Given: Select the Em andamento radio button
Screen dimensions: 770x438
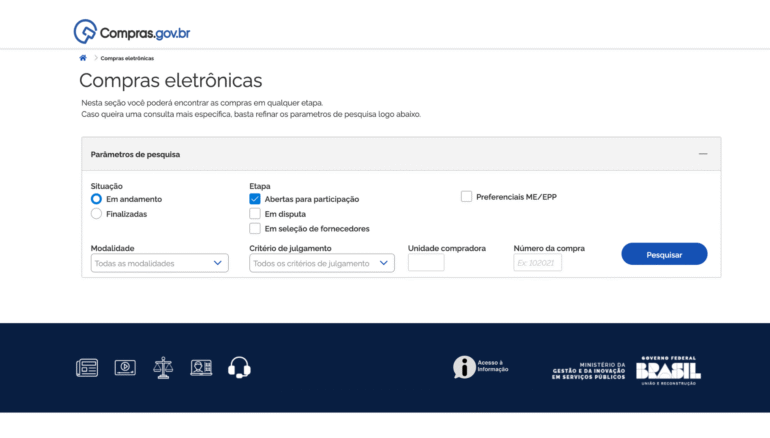Looking at the screenshot, I should (97, 199).
